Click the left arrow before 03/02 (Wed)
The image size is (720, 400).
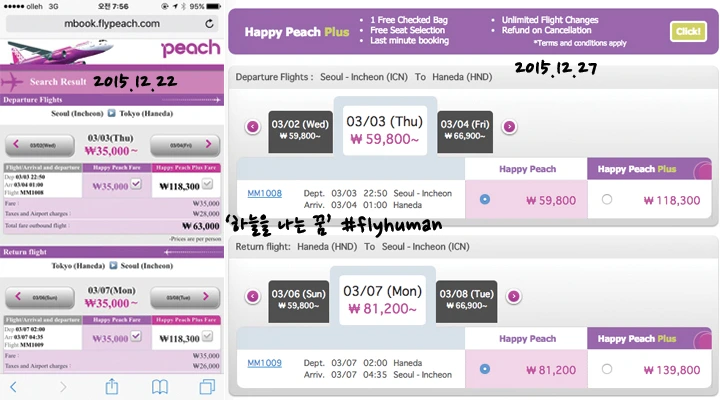253,126
